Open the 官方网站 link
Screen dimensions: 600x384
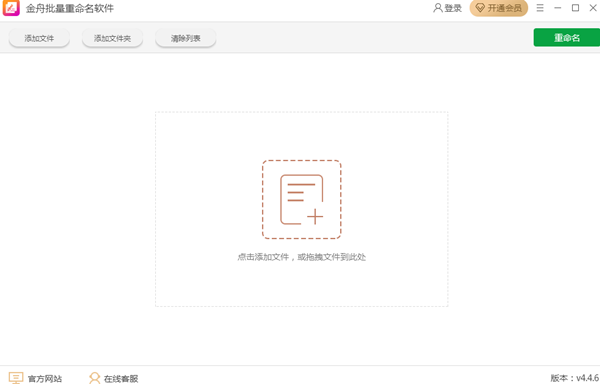[x=45, y=379]
